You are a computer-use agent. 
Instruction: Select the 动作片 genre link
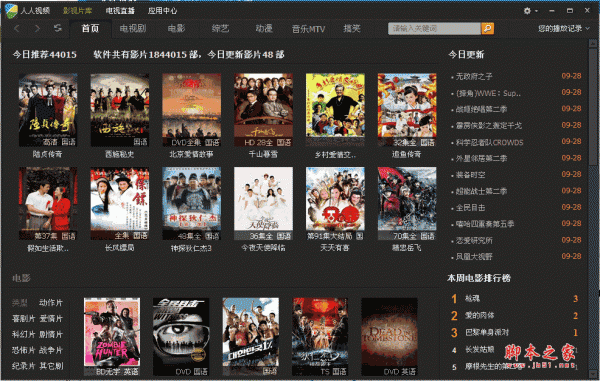[51, 303]
